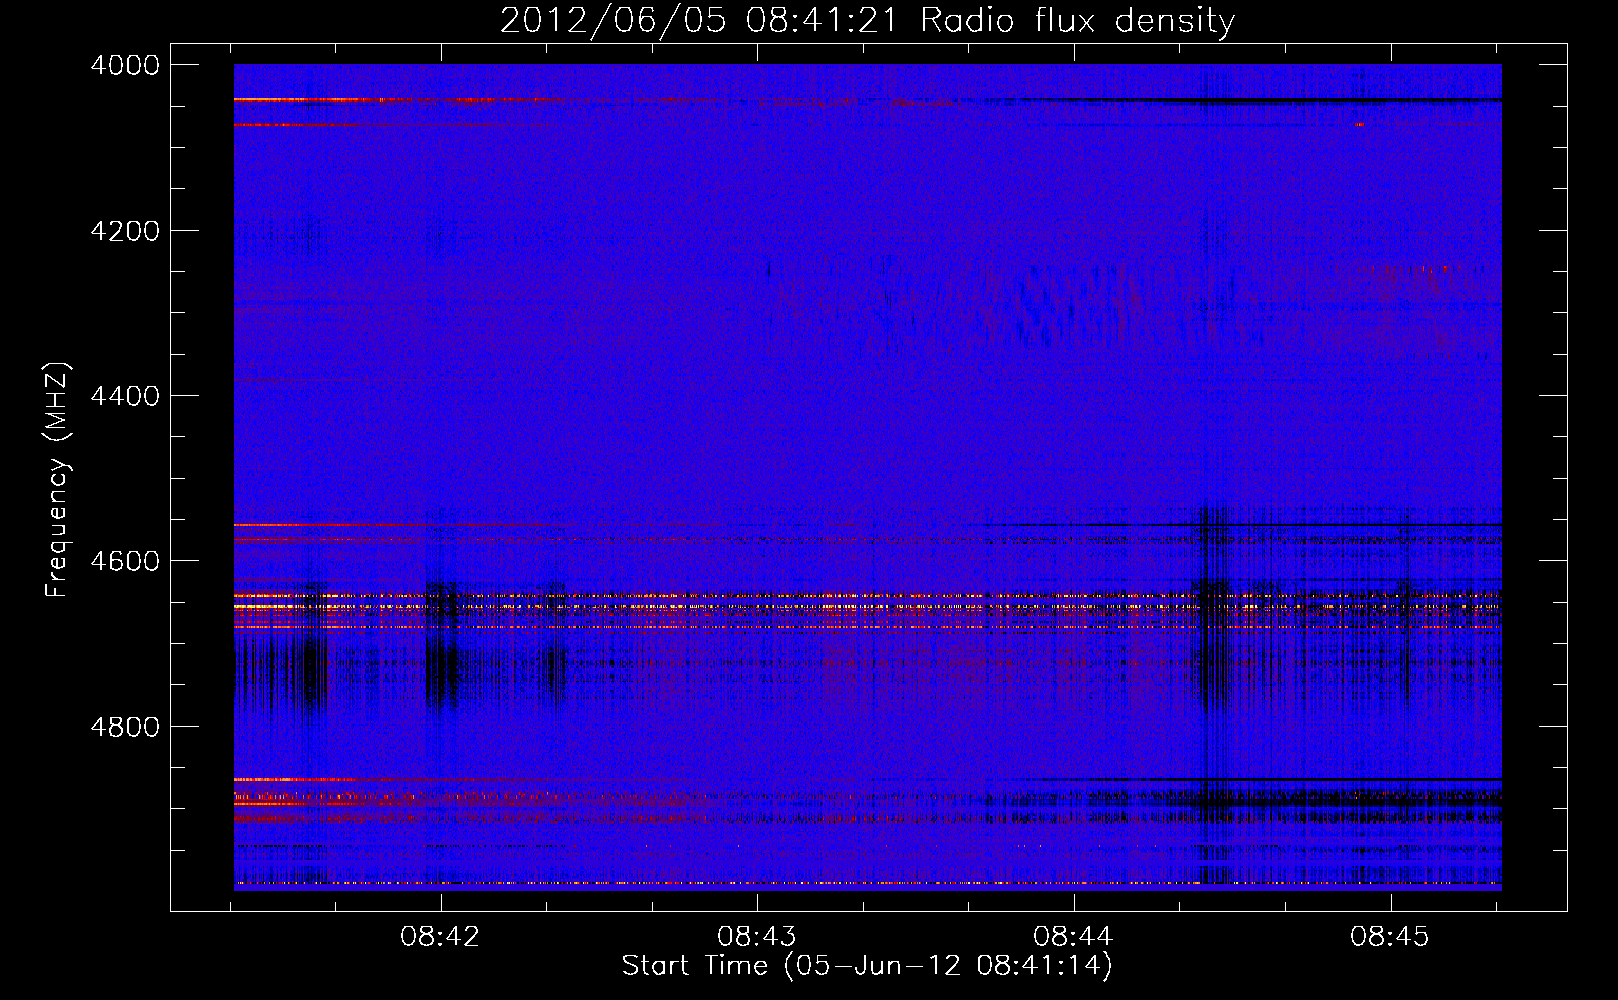Click the 08:43 time tick label
1618x1000 pixels.
pos(757,937)
